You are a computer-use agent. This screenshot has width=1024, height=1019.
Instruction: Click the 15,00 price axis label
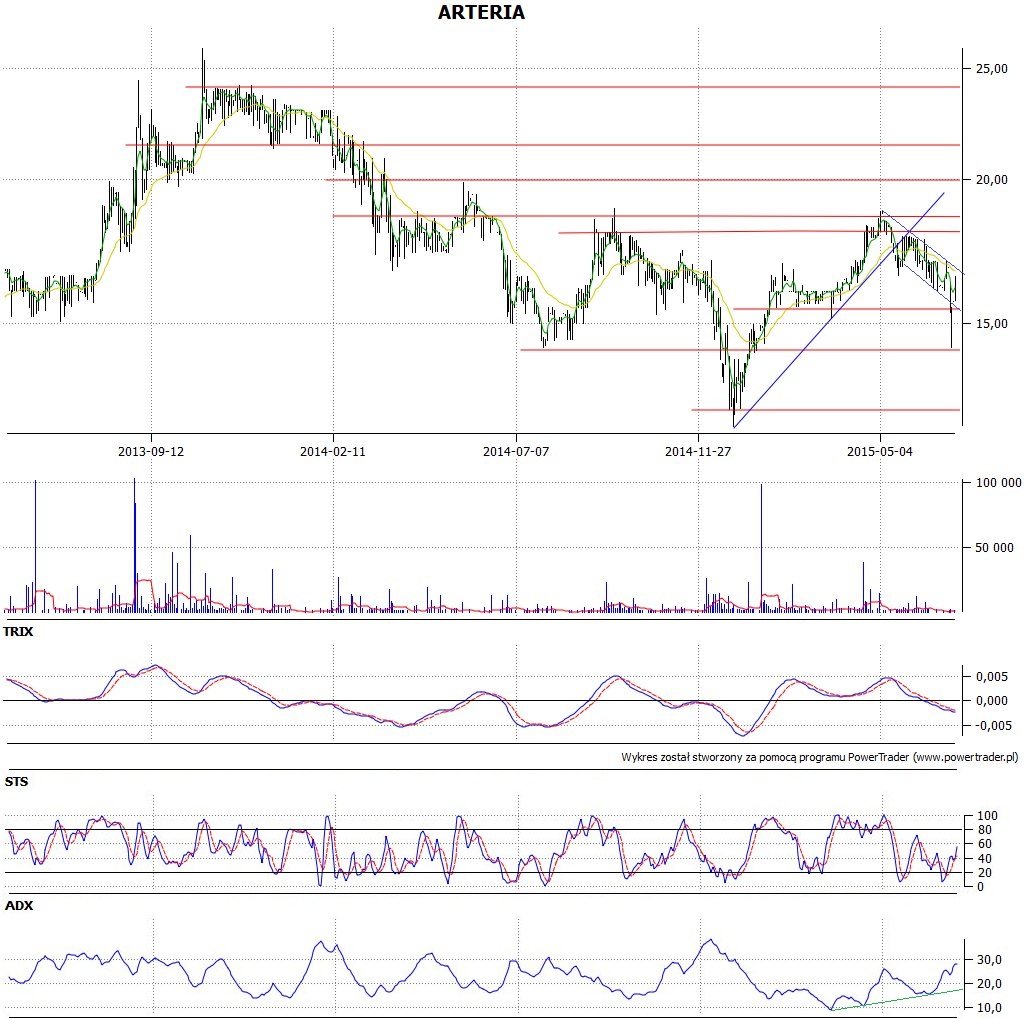[991, 323]
